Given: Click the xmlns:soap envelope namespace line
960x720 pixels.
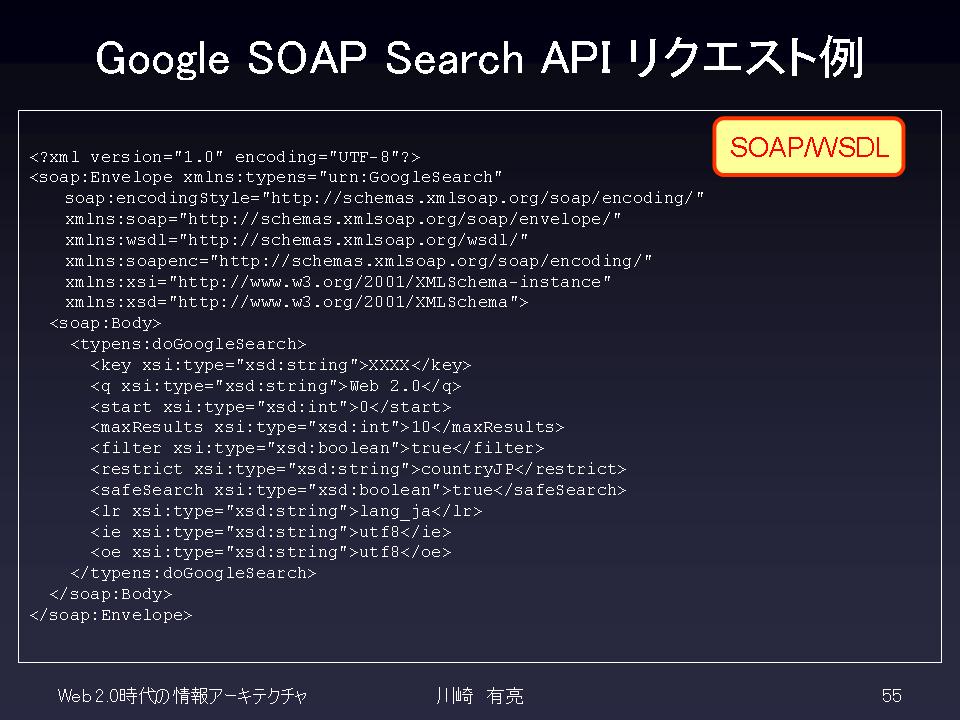Looking at the screenshot, I should [343, 219].
